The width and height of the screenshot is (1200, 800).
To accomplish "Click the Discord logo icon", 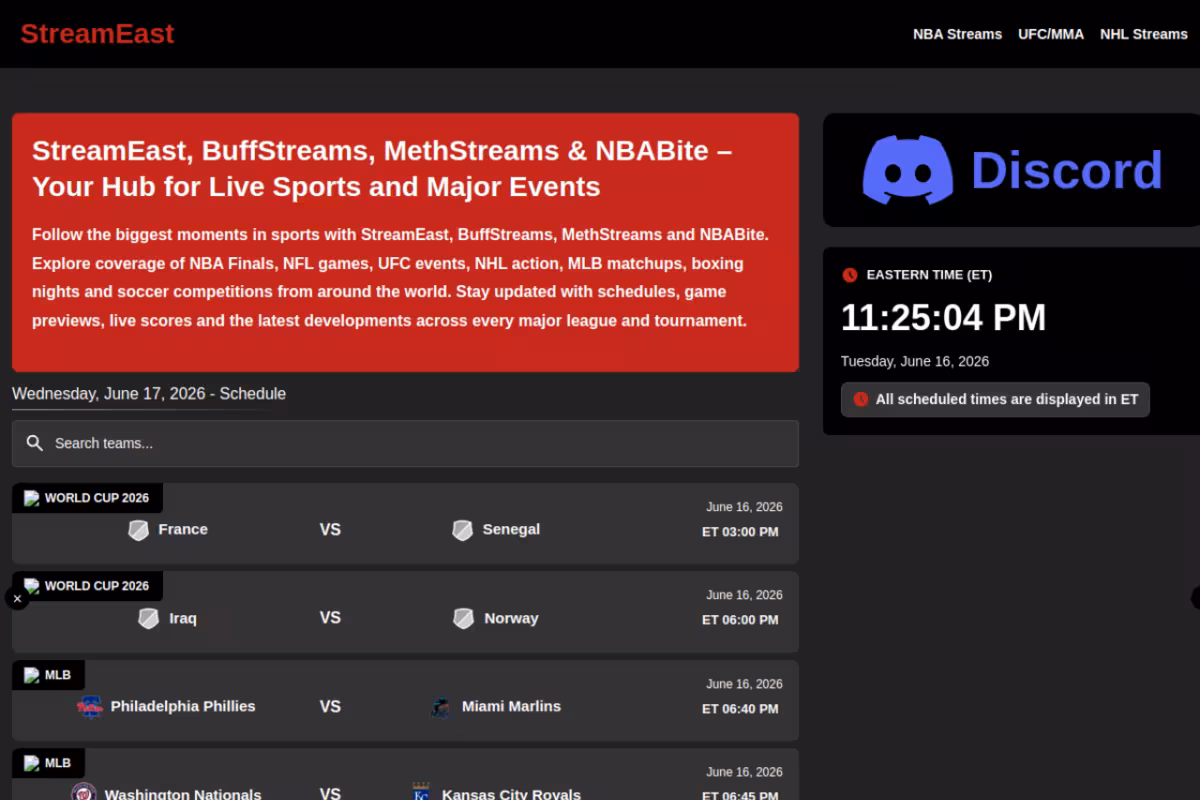I will (x=908, y=170).
